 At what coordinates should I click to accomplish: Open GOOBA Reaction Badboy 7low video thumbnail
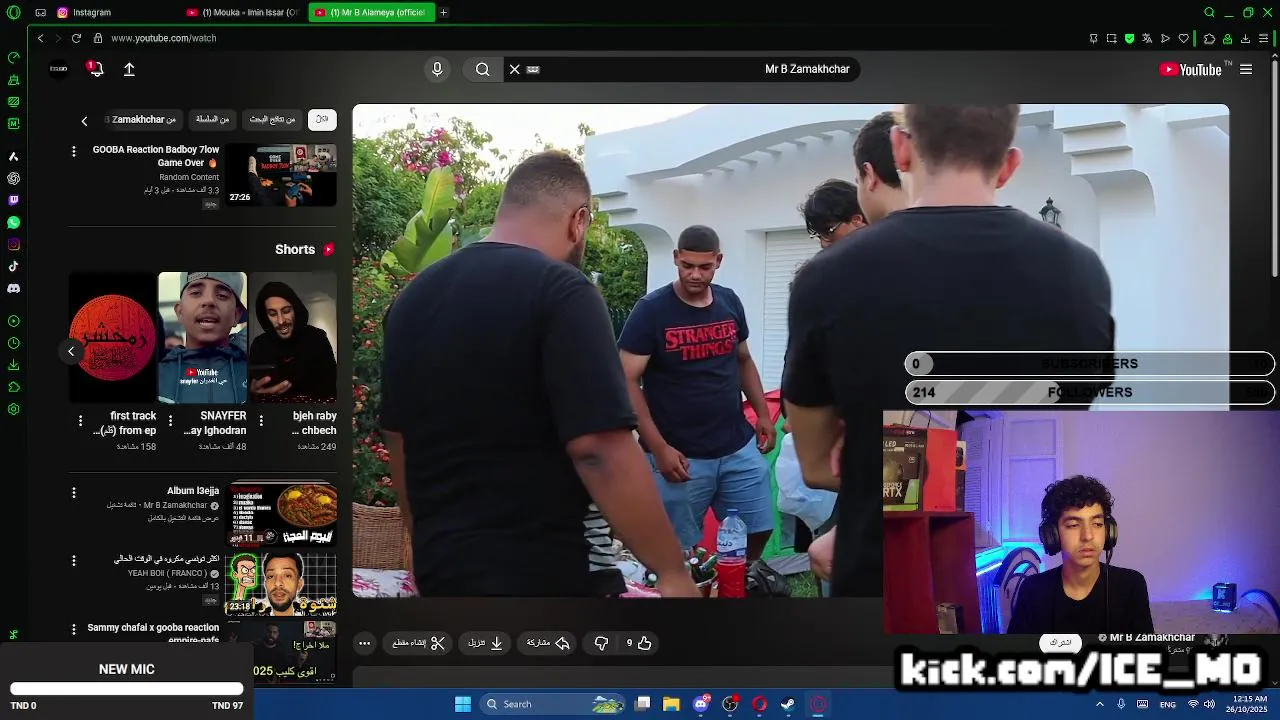281,175
